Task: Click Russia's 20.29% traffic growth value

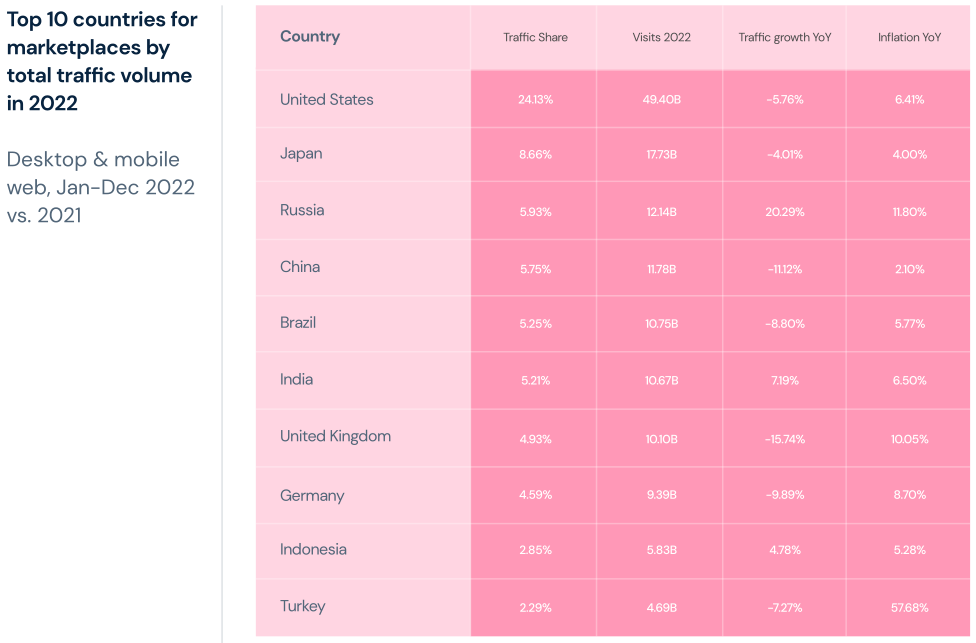Action: [785, 212]
